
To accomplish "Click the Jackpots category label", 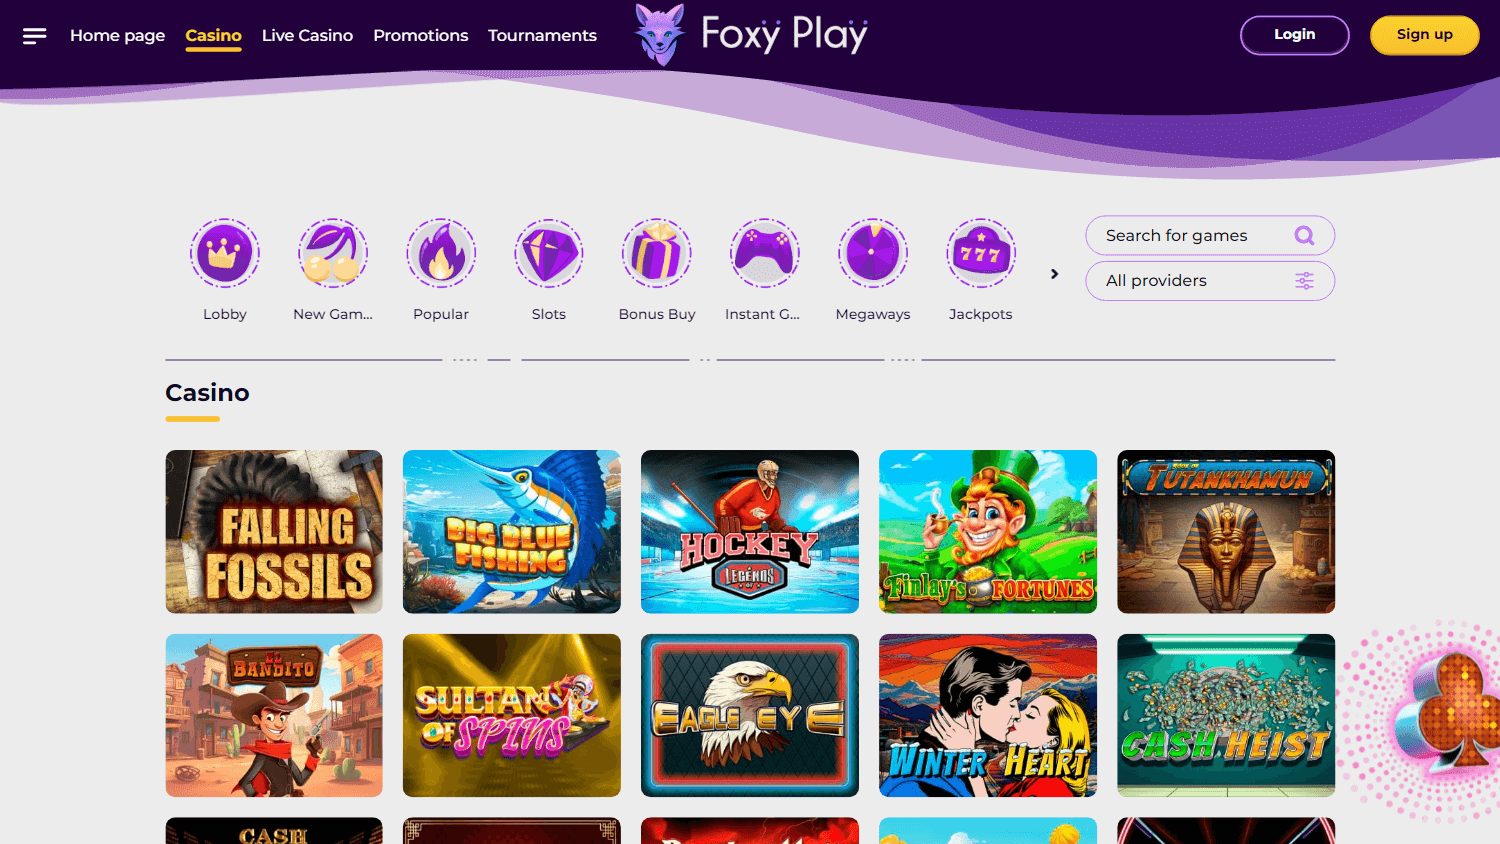I will pyautogui.click(x=981, y=314).
